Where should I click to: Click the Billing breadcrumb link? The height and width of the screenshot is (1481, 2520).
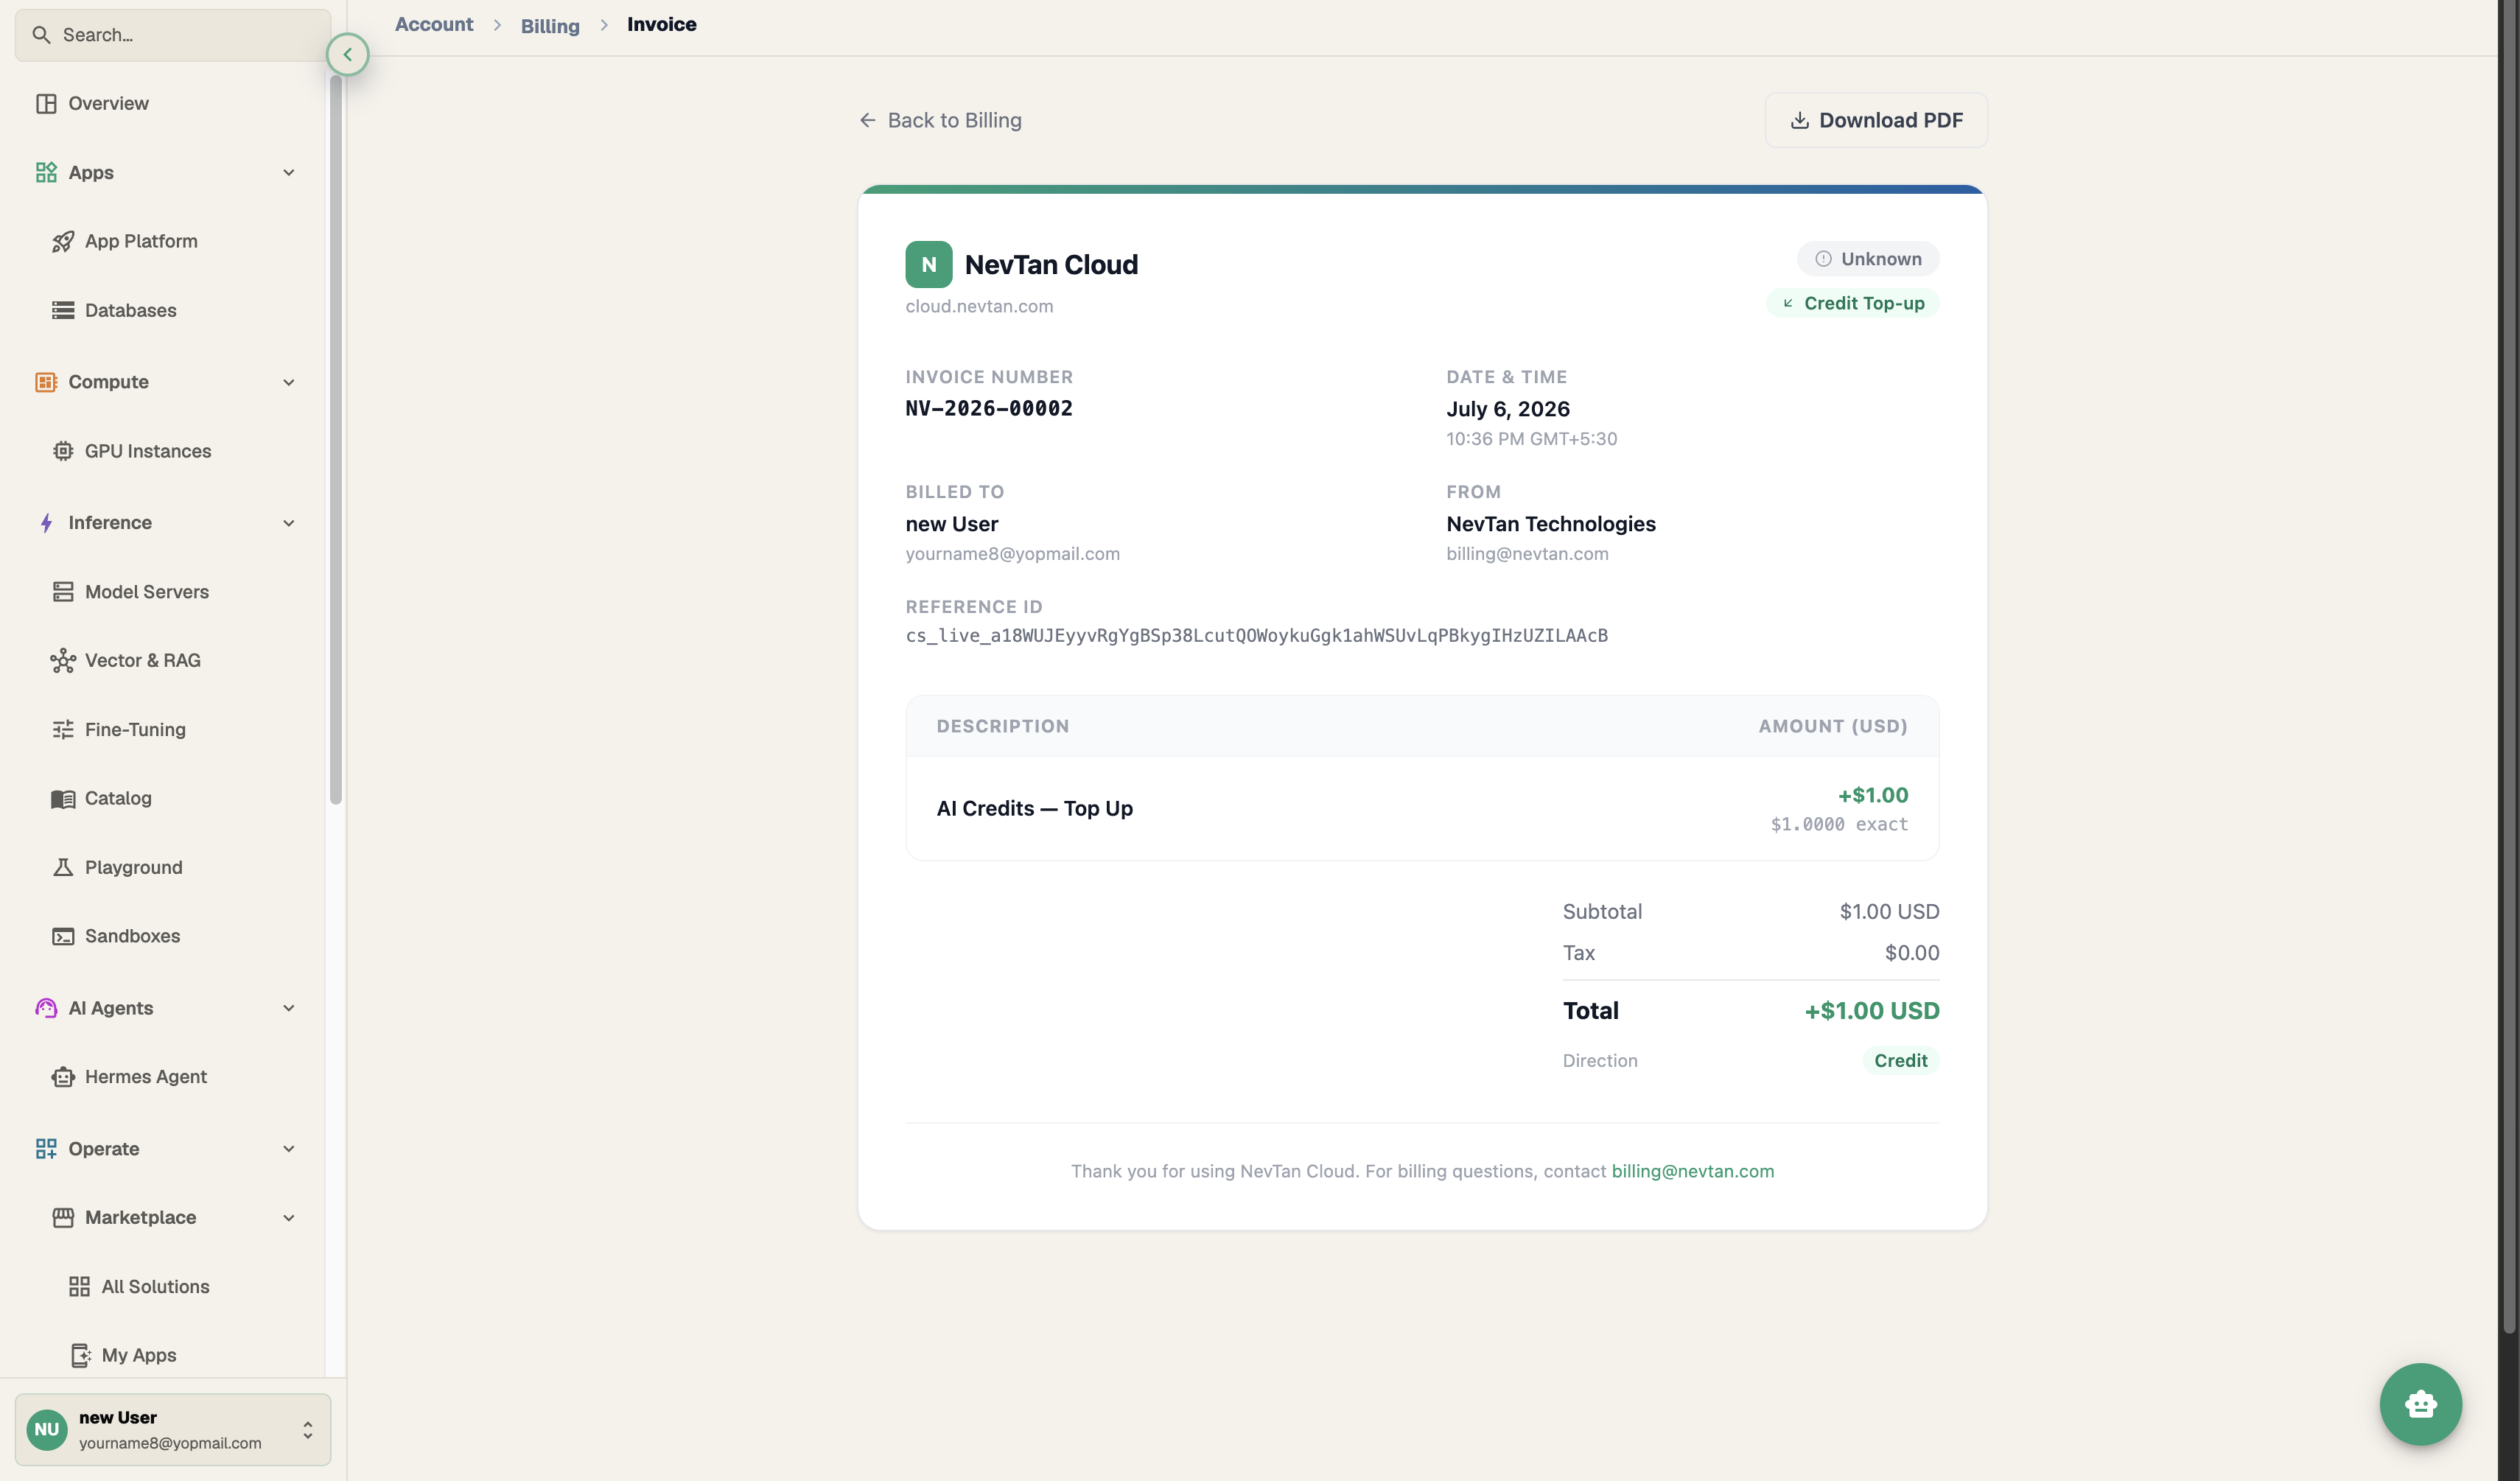550,26
